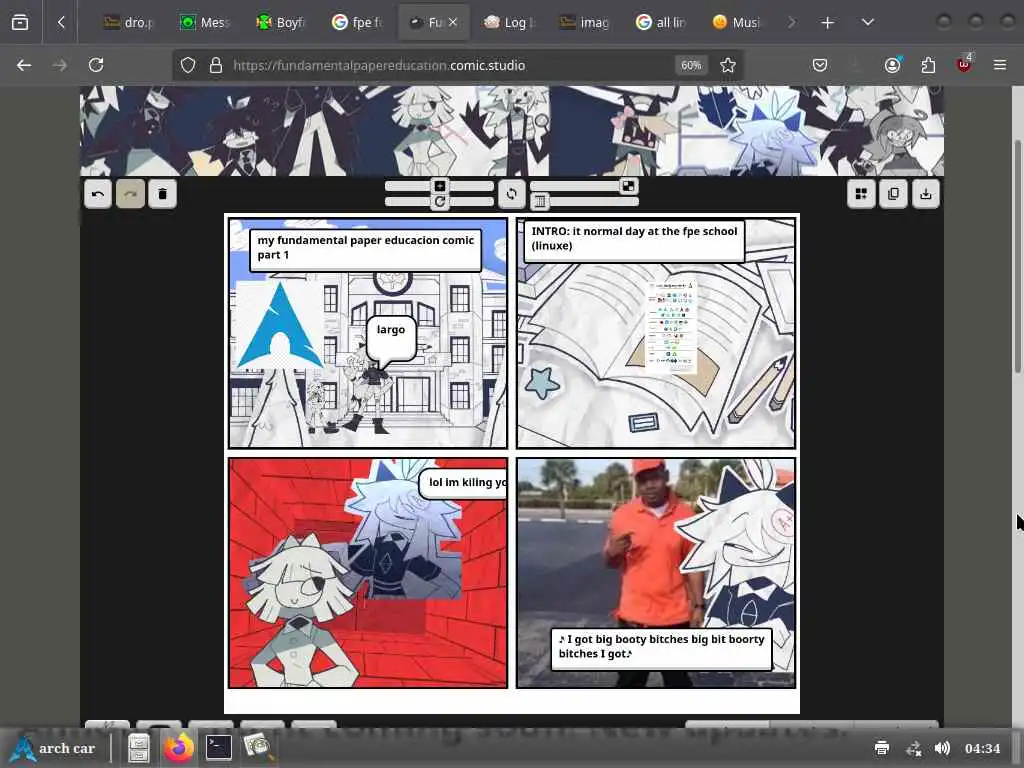Click the Firefox taskbar icon

click(179, 748)
